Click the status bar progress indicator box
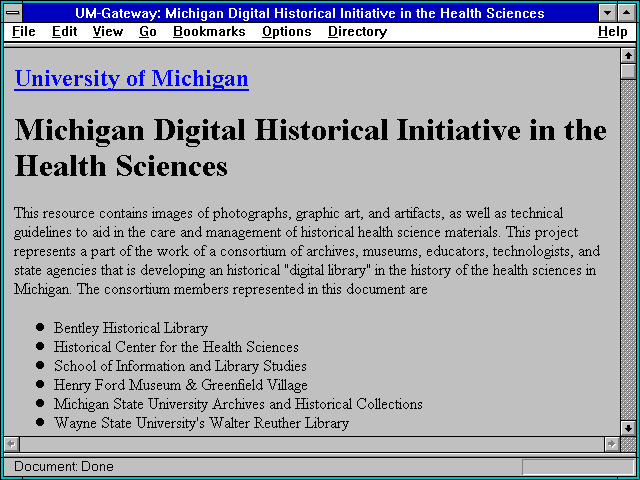The image size is (640, 480). coord(578,467)
